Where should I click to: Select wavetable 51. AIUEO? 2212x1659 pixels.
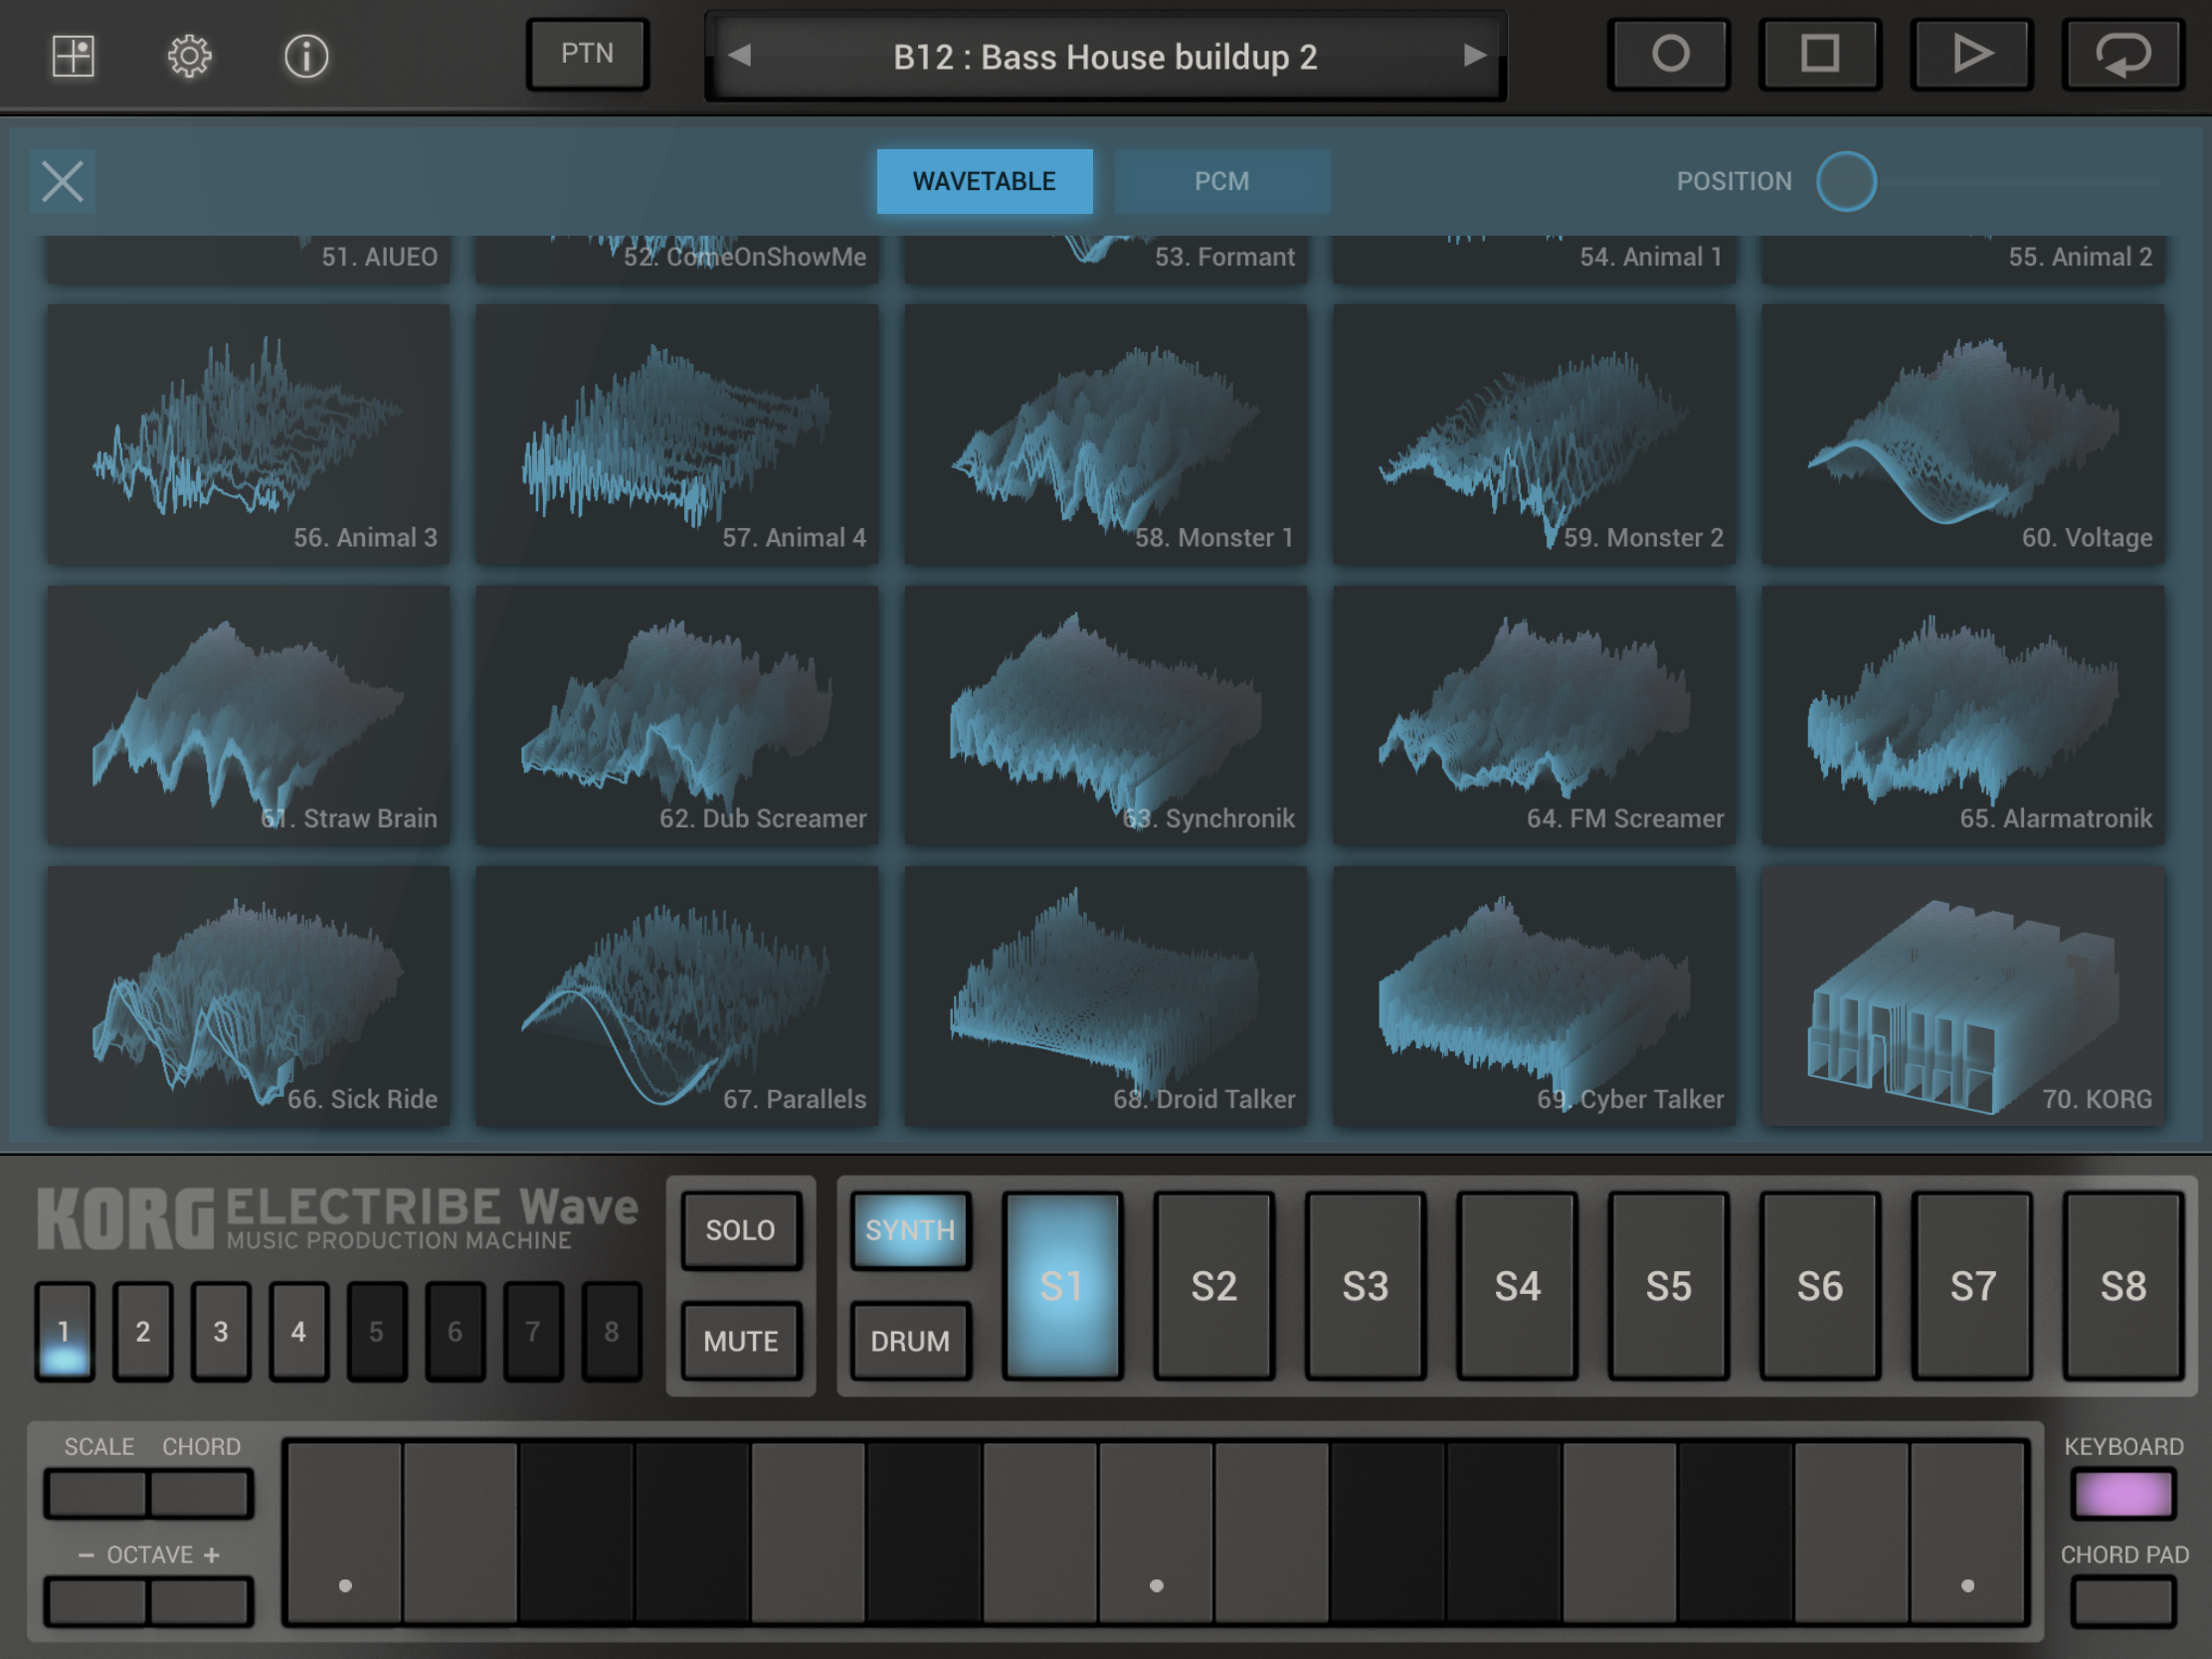248,259
